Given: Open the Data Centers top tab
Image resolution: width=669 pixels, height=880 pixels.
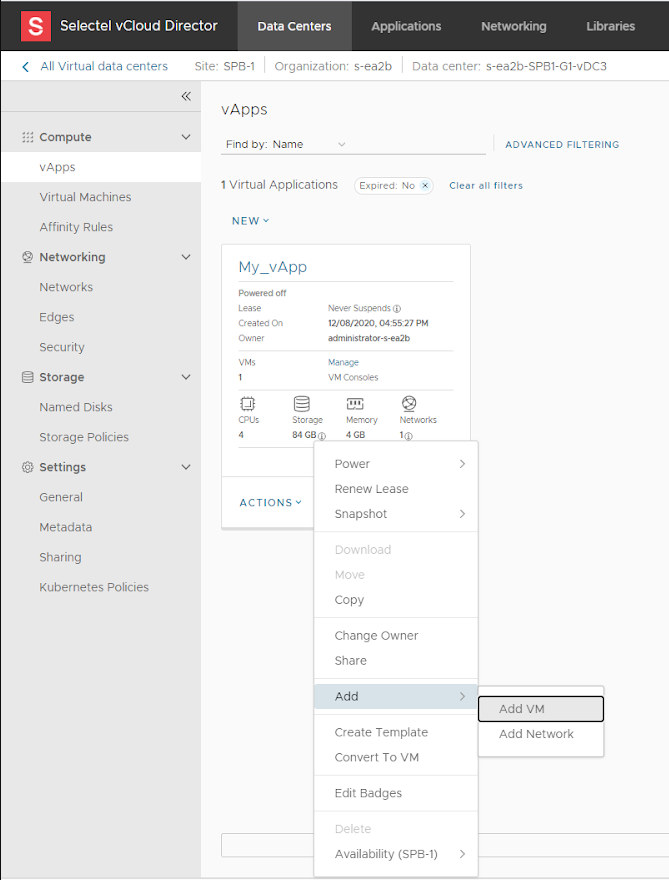Looking at the screenshot, I should tap(294, 26).
